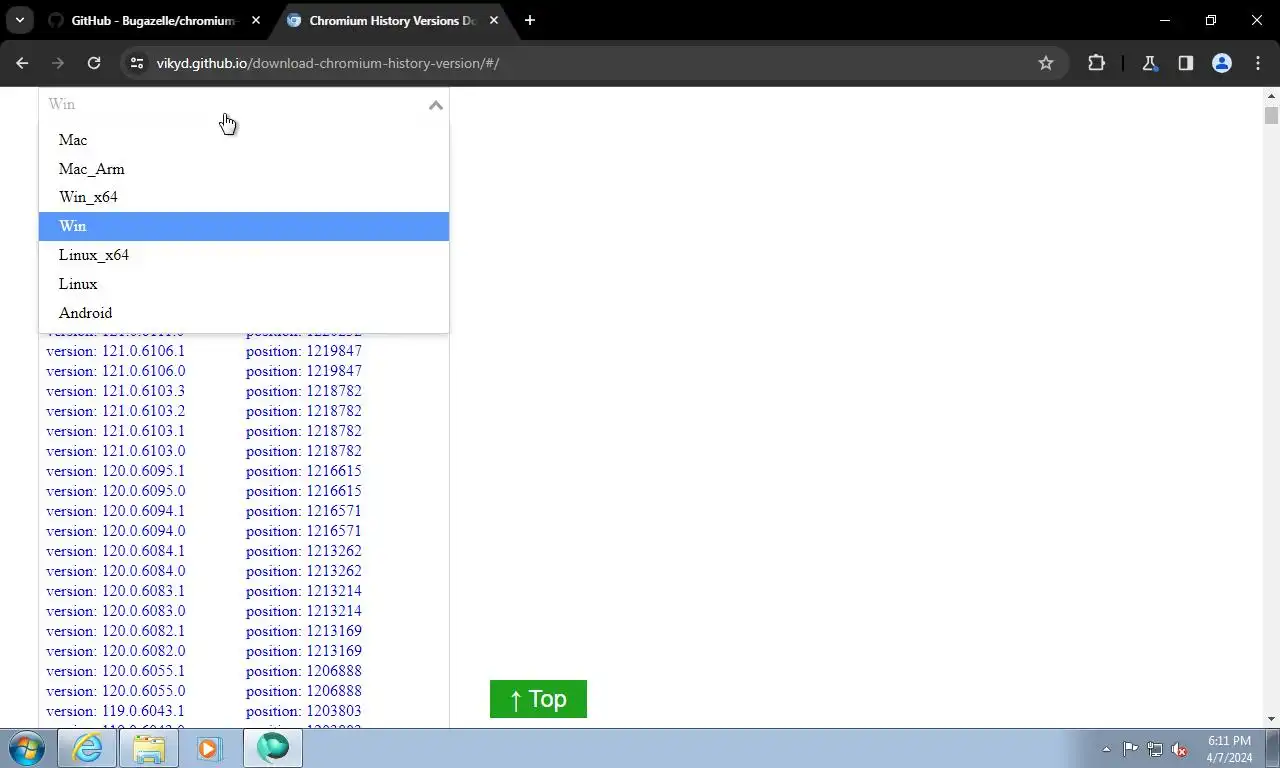The image size is (1280, 768).
Task: Select Android from the platform list
Action: pos(244,313)
